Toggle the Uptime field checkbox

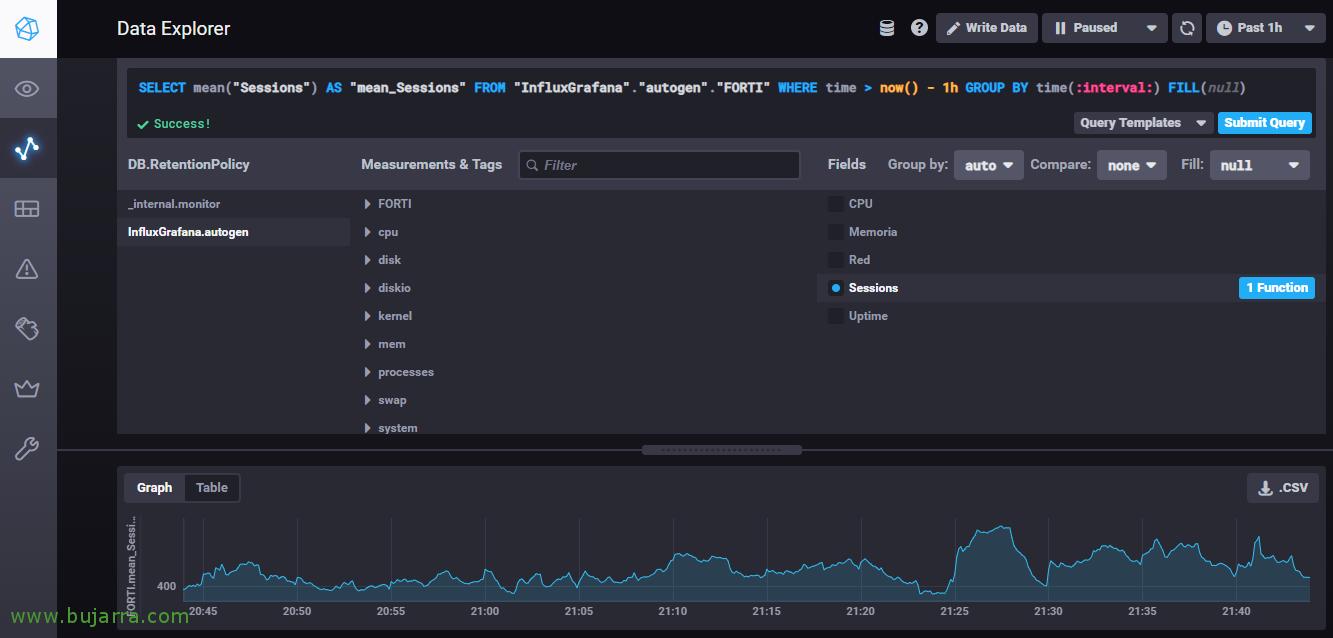836,316
